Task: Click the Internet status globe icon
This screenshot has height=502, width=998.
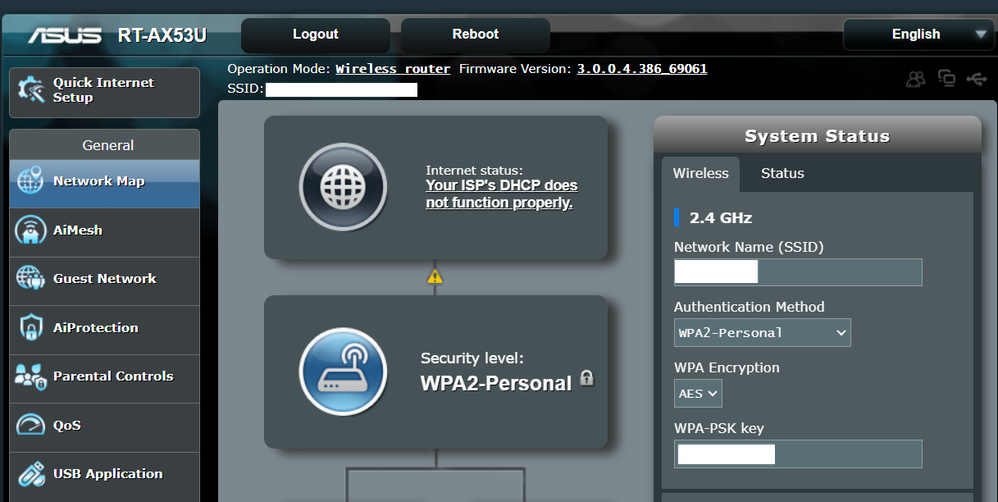Action: point(343,187)
